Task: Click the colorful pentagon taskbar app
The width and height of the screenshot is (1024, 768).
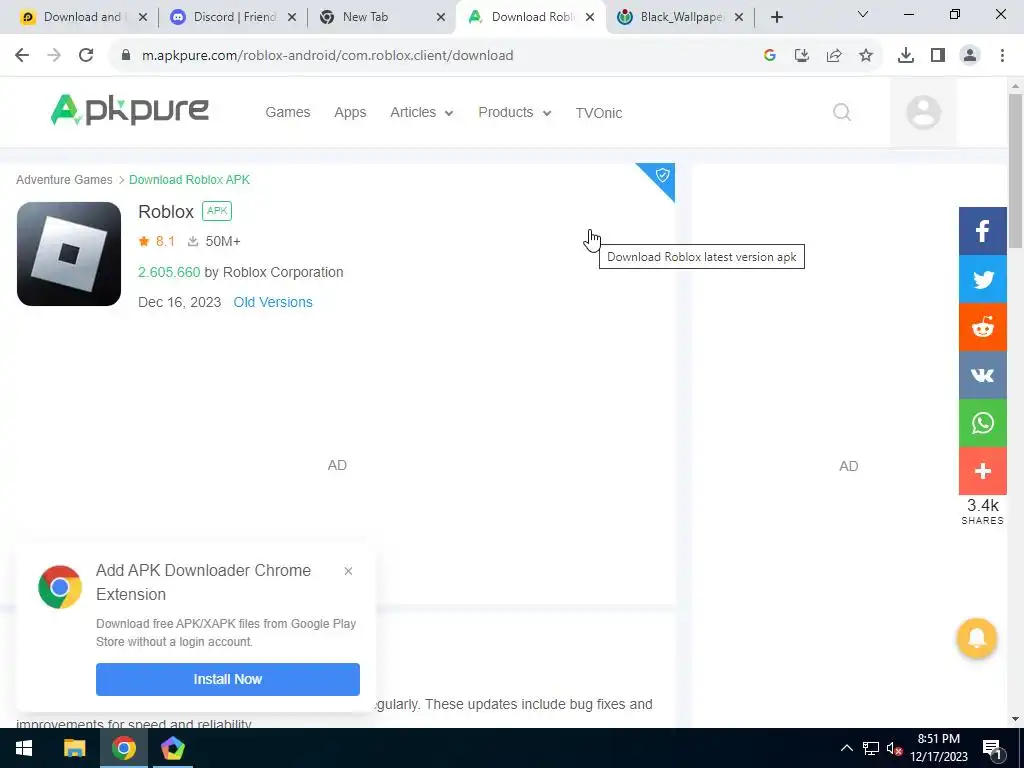Action: pos(172,748)
